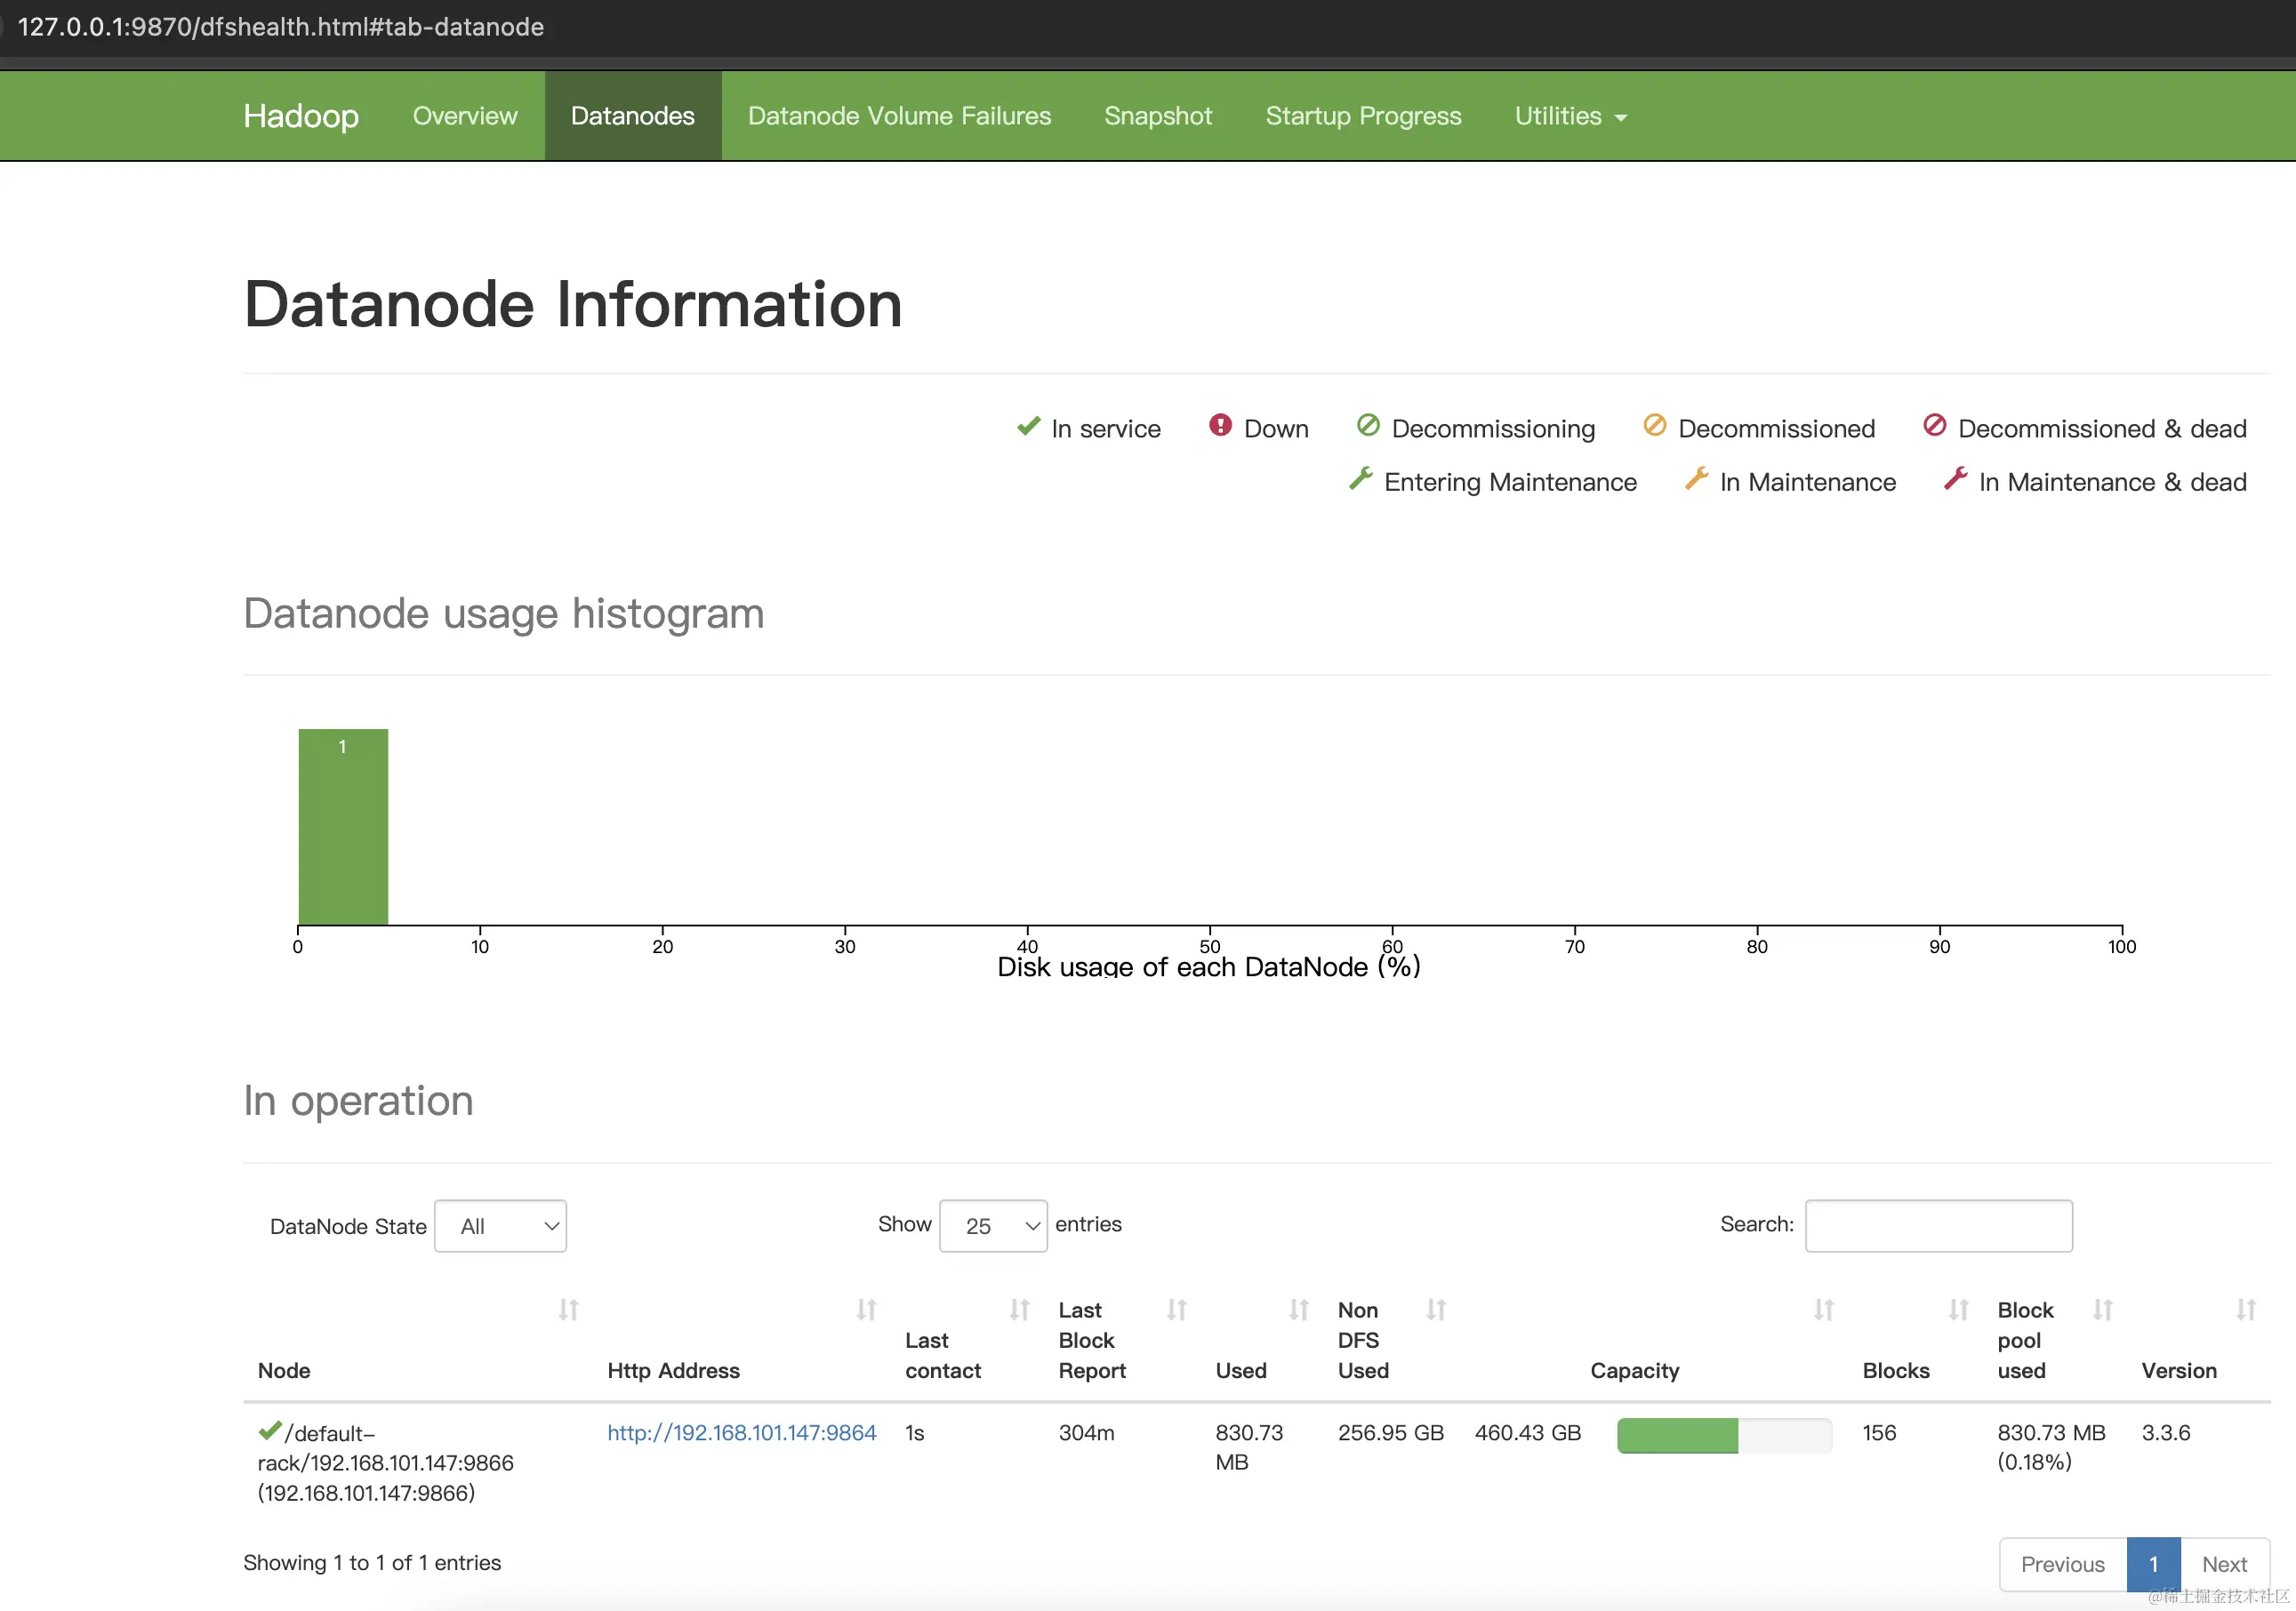Expand the Utilities menu
Image resolution: width=2296 pixels, height=1611 pixels.
coord(1569,115)
